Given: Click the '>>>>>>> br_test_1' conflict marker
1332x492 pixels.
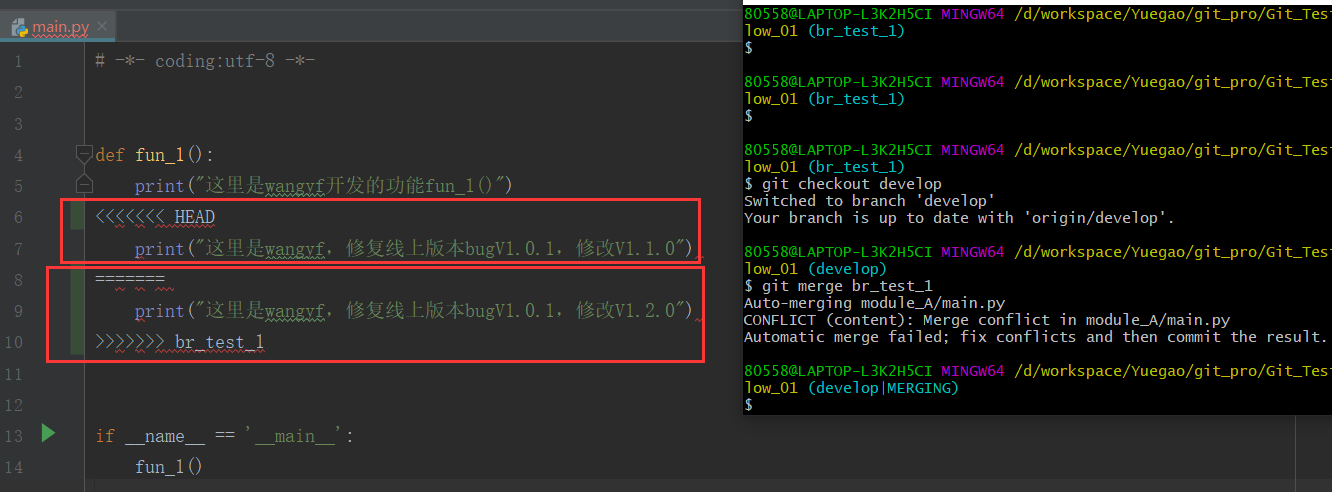Looking at the screenshot, I should tap(180, 342).
